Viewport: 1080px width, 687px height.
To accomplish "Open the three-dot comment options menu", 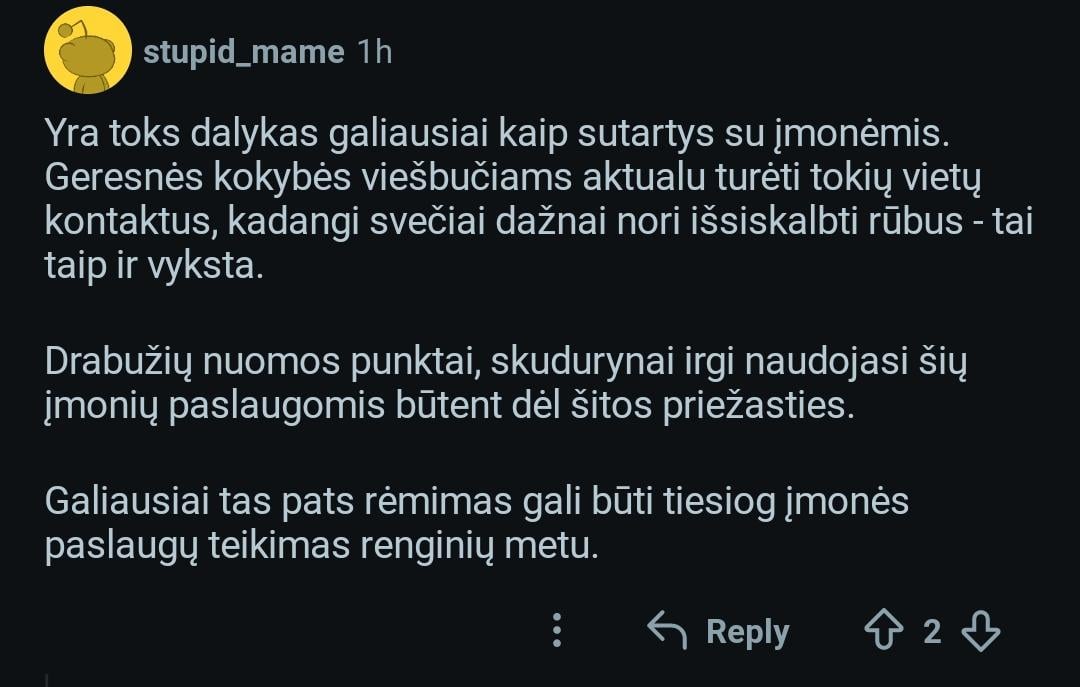I will point(558,631).
